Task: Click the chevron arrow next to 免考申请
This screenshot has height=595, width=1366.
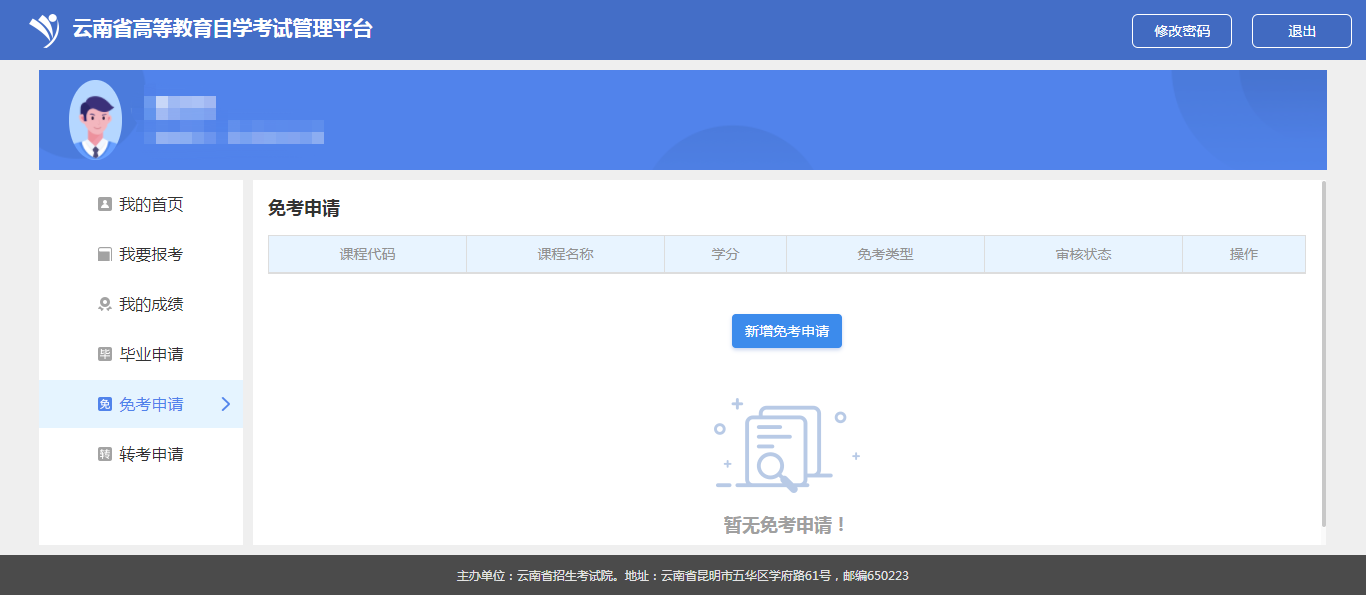Action: coord(225,404)
